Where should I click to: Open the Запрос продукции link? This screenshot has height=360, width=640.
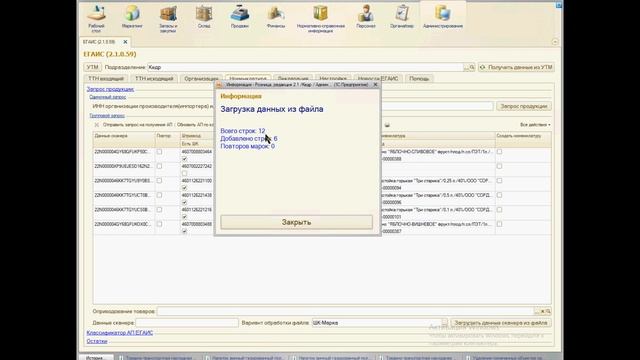tap(110, 89)
